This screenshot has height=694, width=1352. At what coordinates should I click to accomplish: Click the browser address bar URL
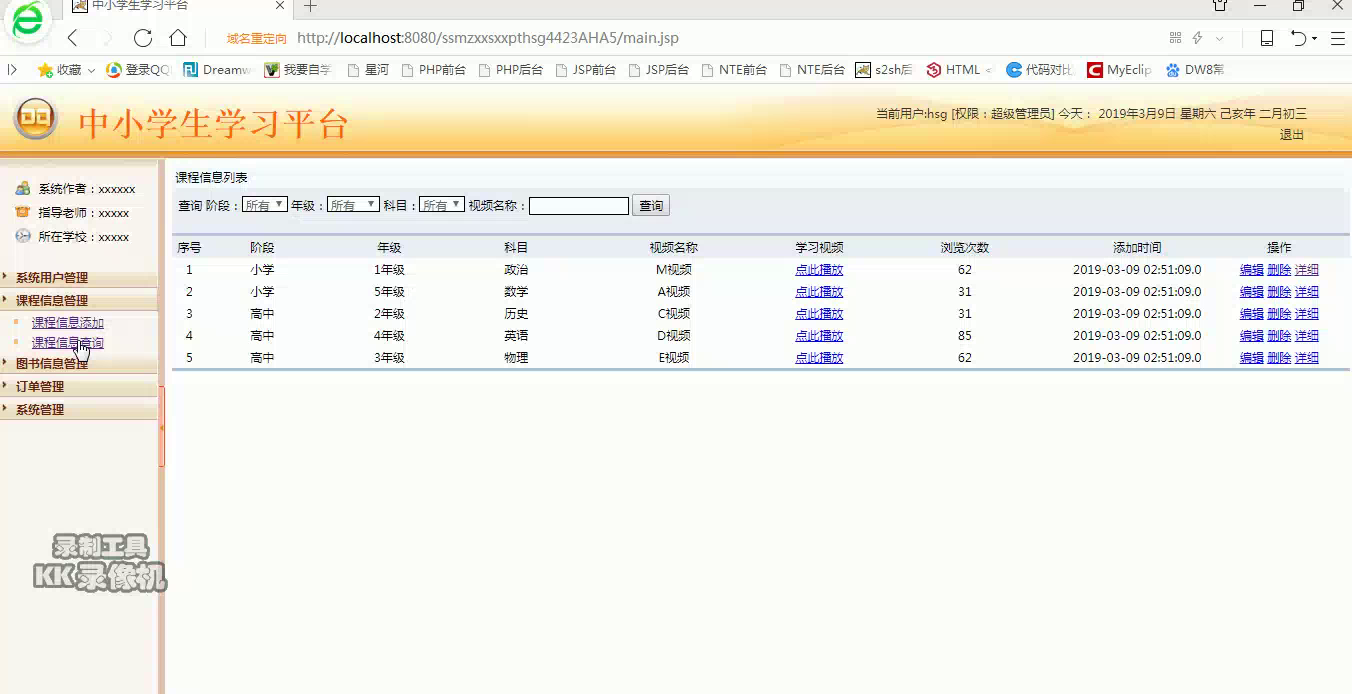coord(488,38)
